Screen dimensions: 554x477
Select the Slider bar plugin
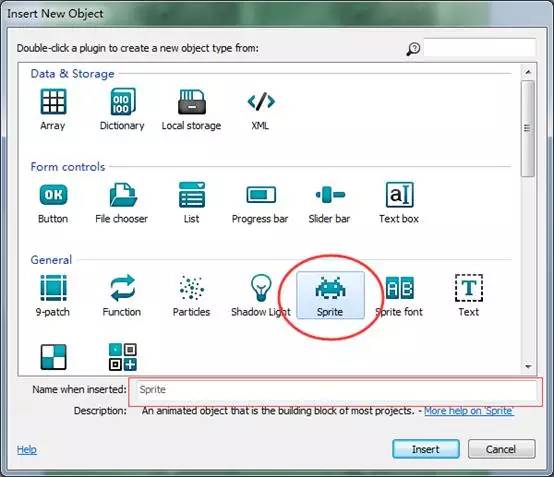tap(330, 195)
